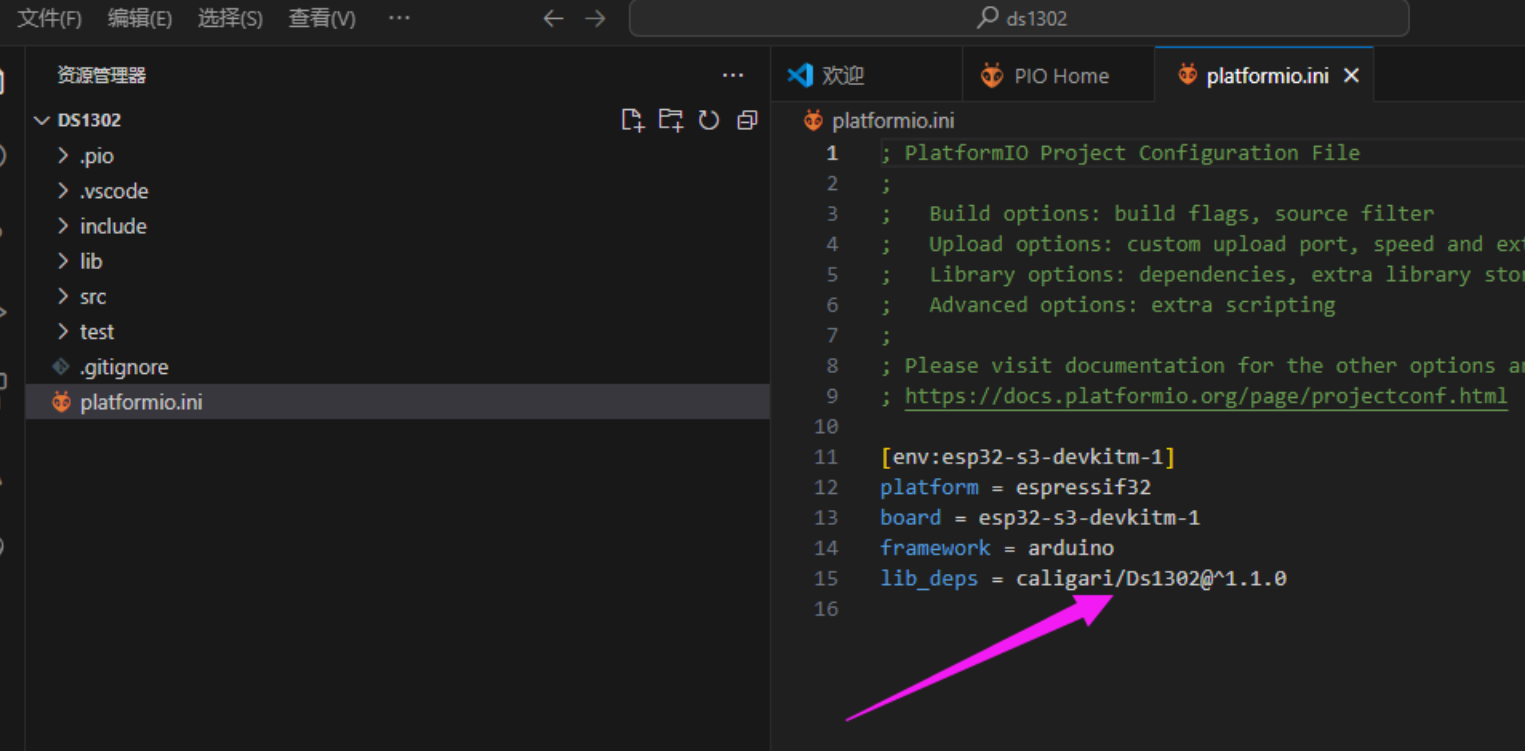Click the VS Code logo on Welcome tab
The width and height of the screenshot is (1525, 751).
800,75
